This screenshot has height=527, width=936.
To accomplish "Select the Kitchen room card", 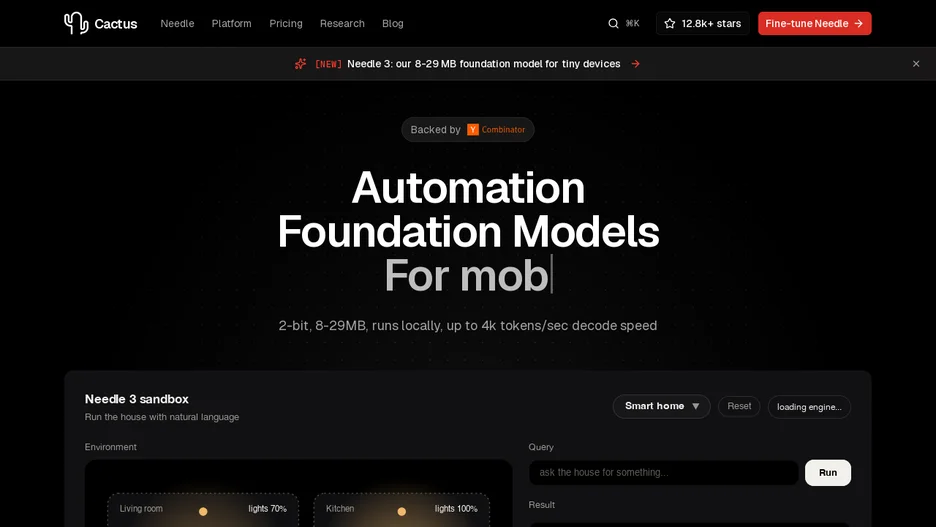I will (x=402, y=510).
